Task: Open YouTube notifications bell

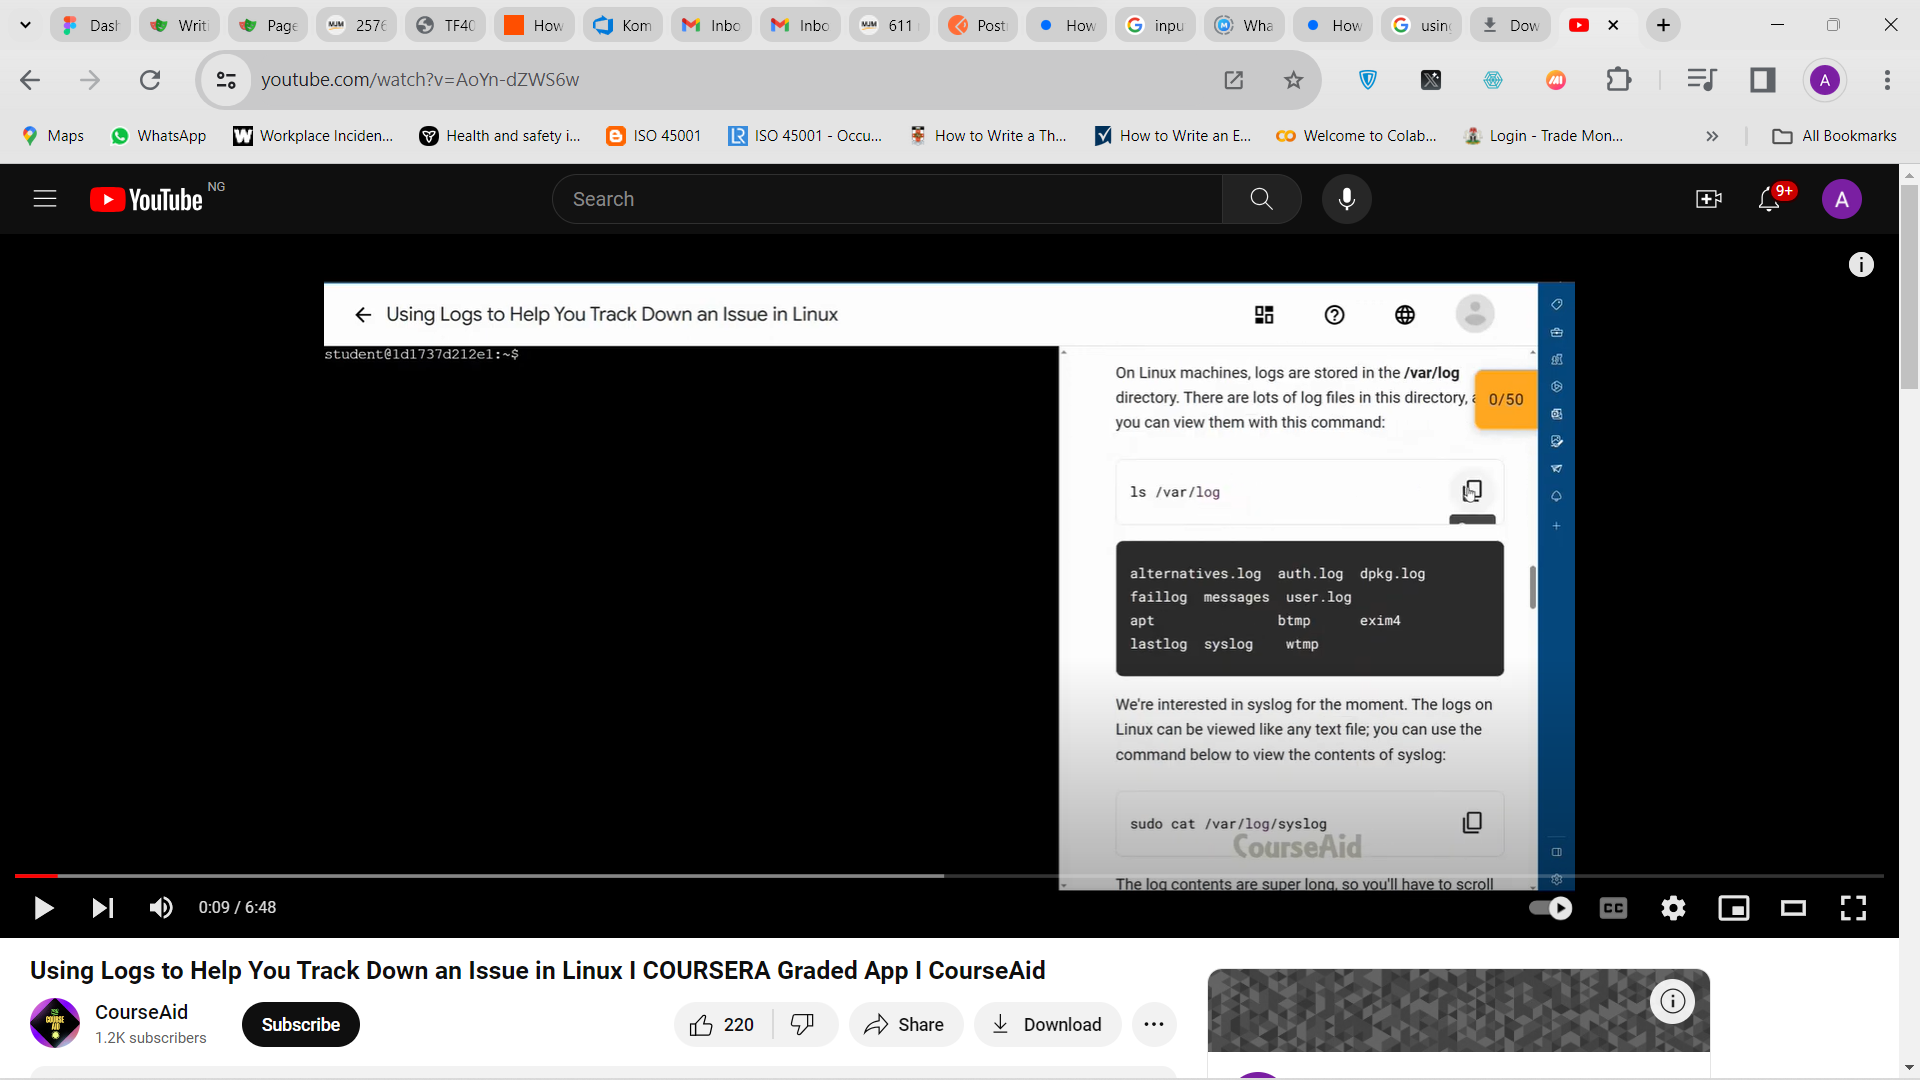Action: (1768, 200)
